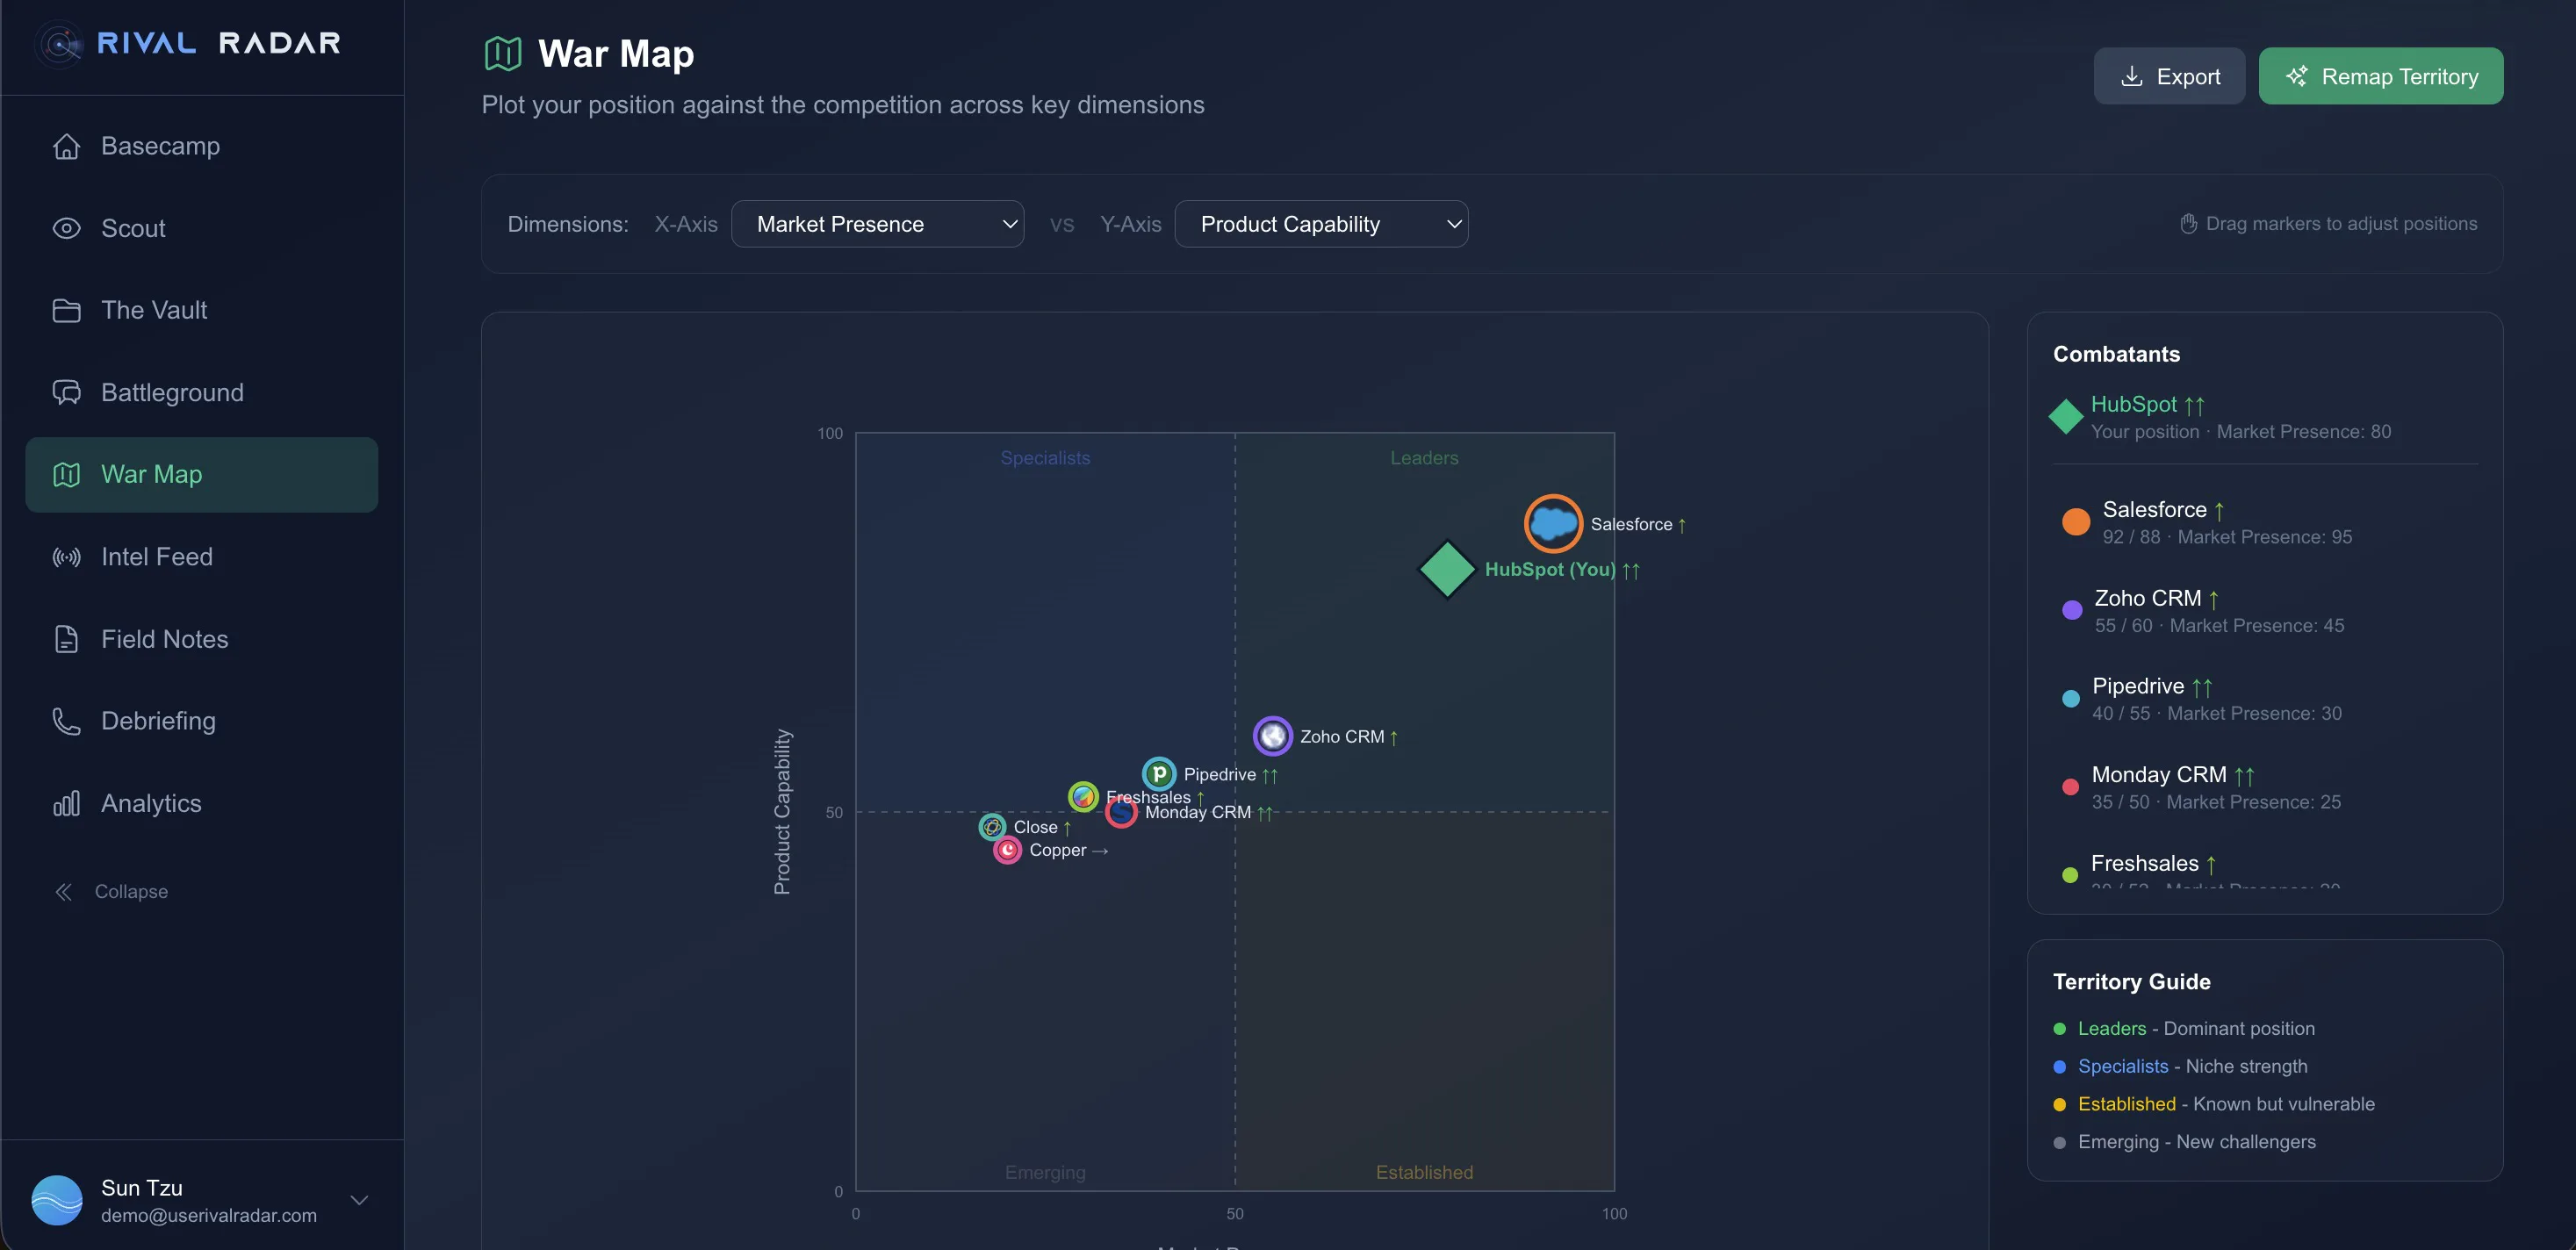
Task: Click the Close CRM marker icon
Action: pos(992,827)
